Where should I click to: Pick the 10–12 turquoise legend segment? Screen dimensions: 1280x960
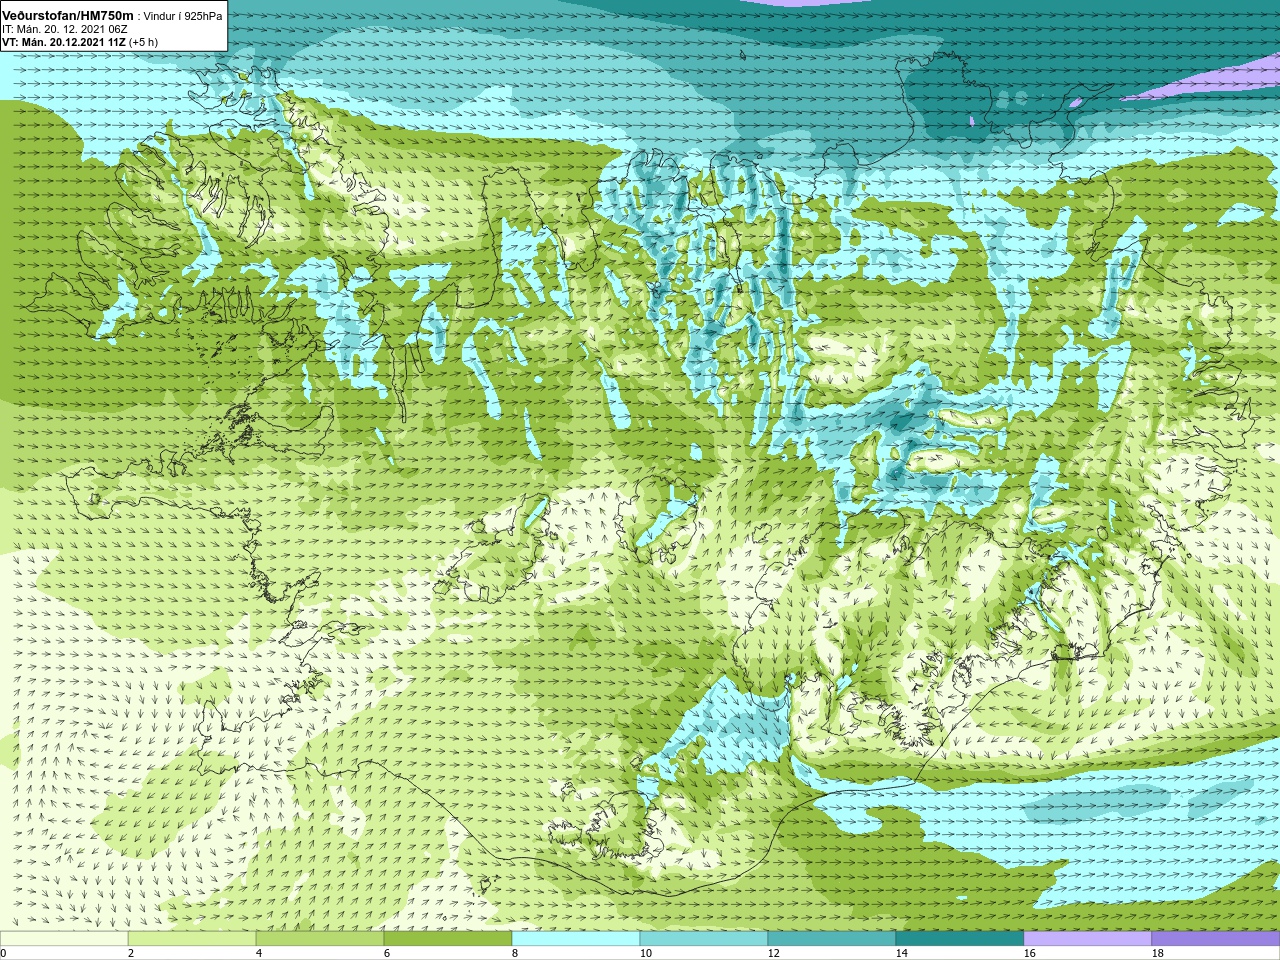click(x=704, y=939)
